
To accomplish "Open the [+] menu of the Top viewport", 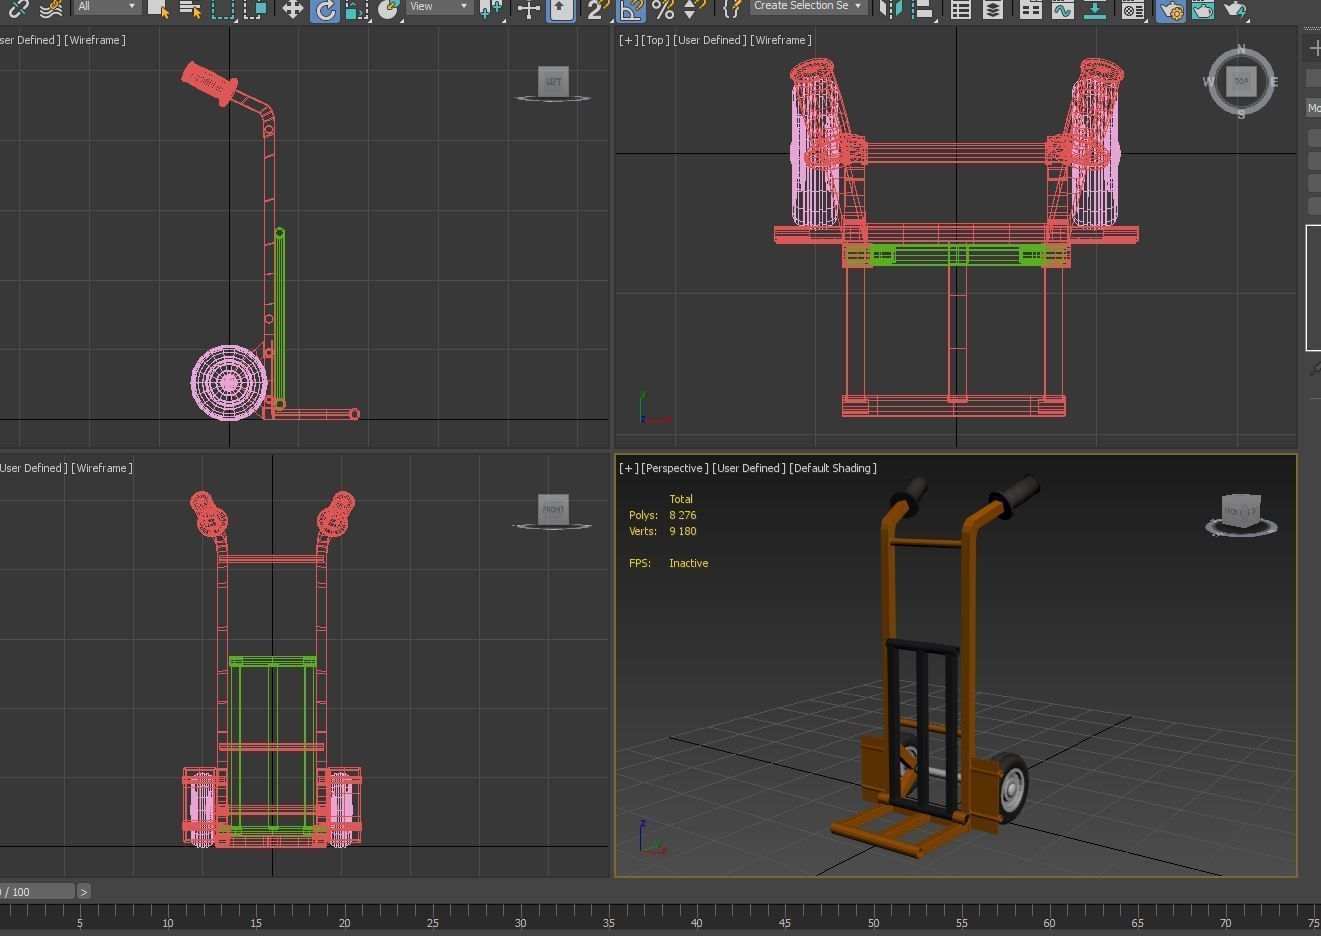I will tap(628, 40).
